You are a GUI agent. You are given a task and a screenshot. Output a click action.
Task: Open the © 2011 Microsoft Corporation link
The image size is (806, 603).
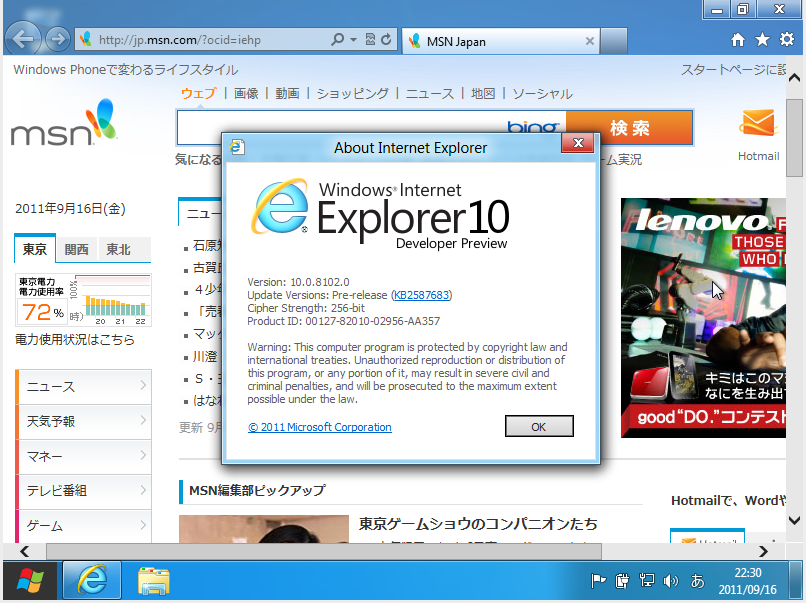(x=320, y=427)
